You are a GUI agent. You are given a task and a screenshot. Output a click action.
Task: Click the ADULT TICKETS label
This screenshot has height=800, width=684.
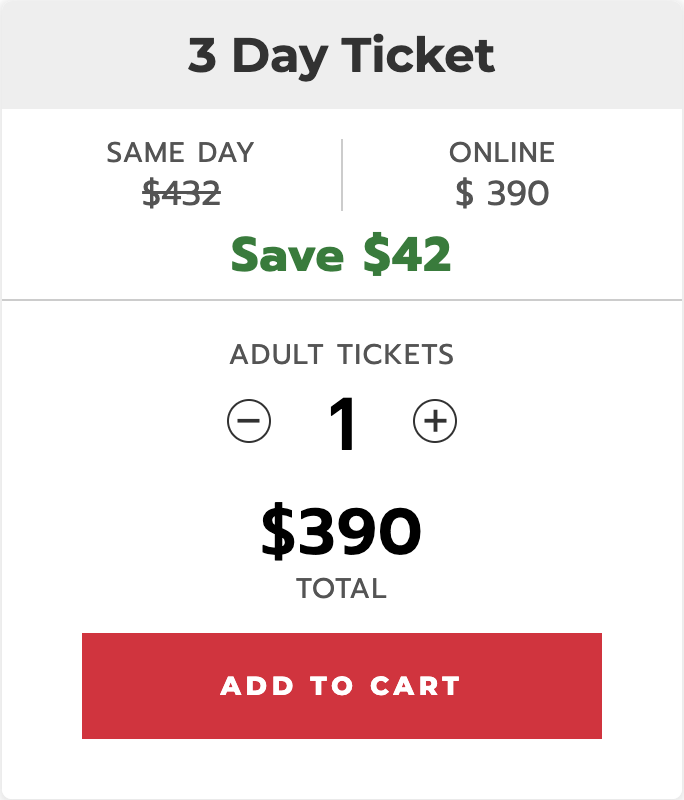[342, 354]
